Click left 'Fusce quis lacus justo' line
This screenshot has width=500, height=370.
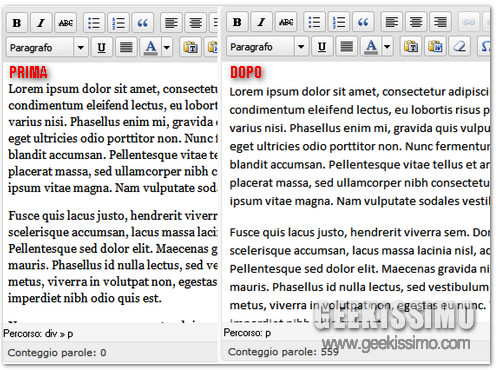(x=113, y=216)
